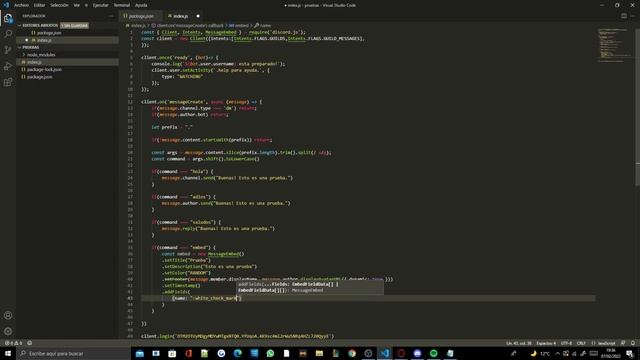Open Microsoft Edge from taskbar
This screenshot has height=360, width=640.
(238, 353)
